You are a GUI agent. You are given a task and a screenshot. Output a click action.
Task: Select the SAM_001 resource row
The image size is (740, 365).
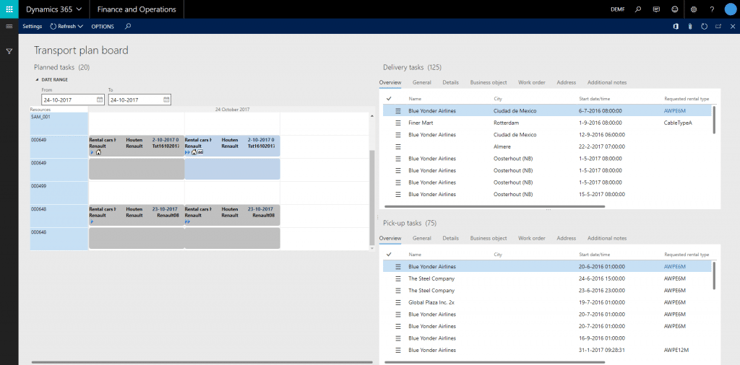click(59, 124)
